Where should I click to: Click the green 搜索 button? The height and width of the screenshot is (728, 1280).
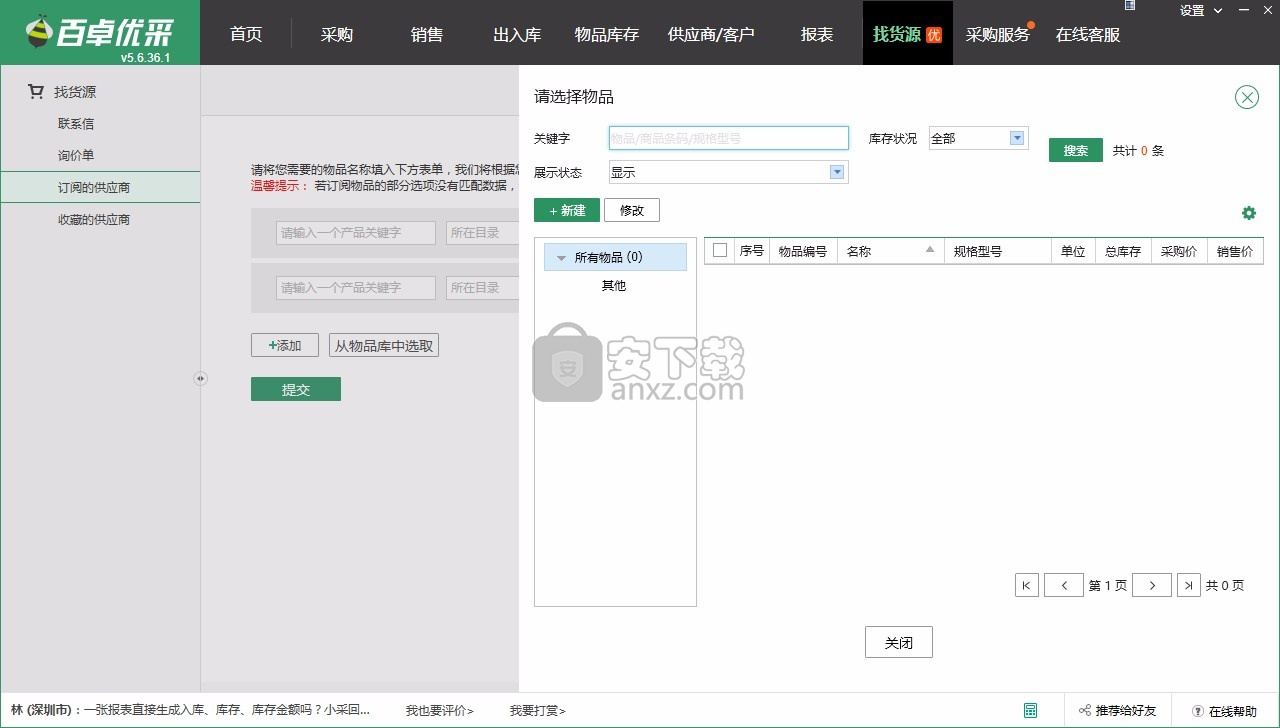click(x=1076, y=150)
